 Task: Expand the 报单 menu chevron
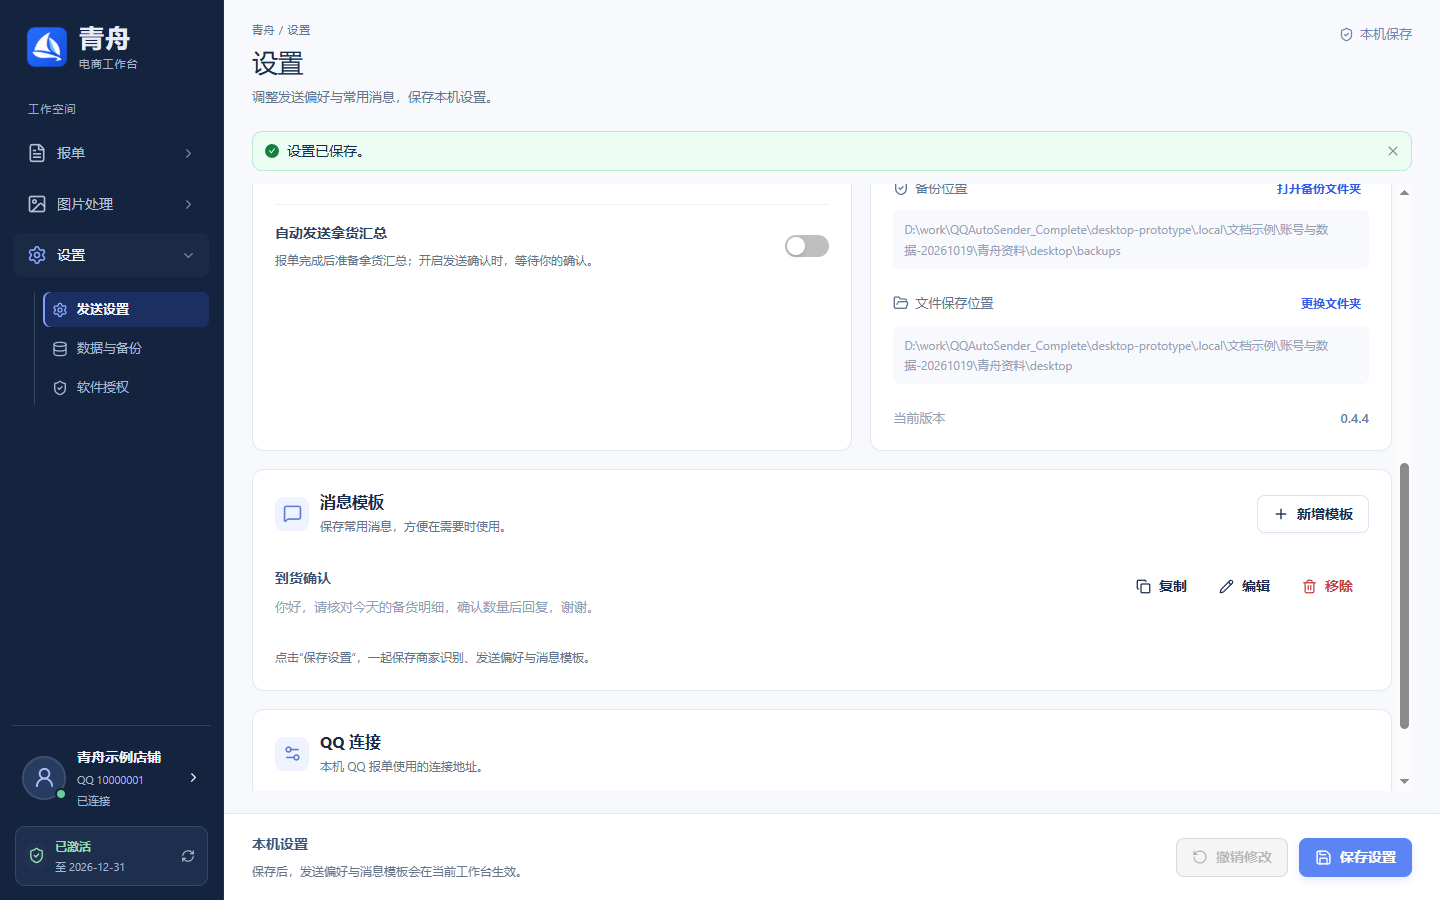click(188, 153)
